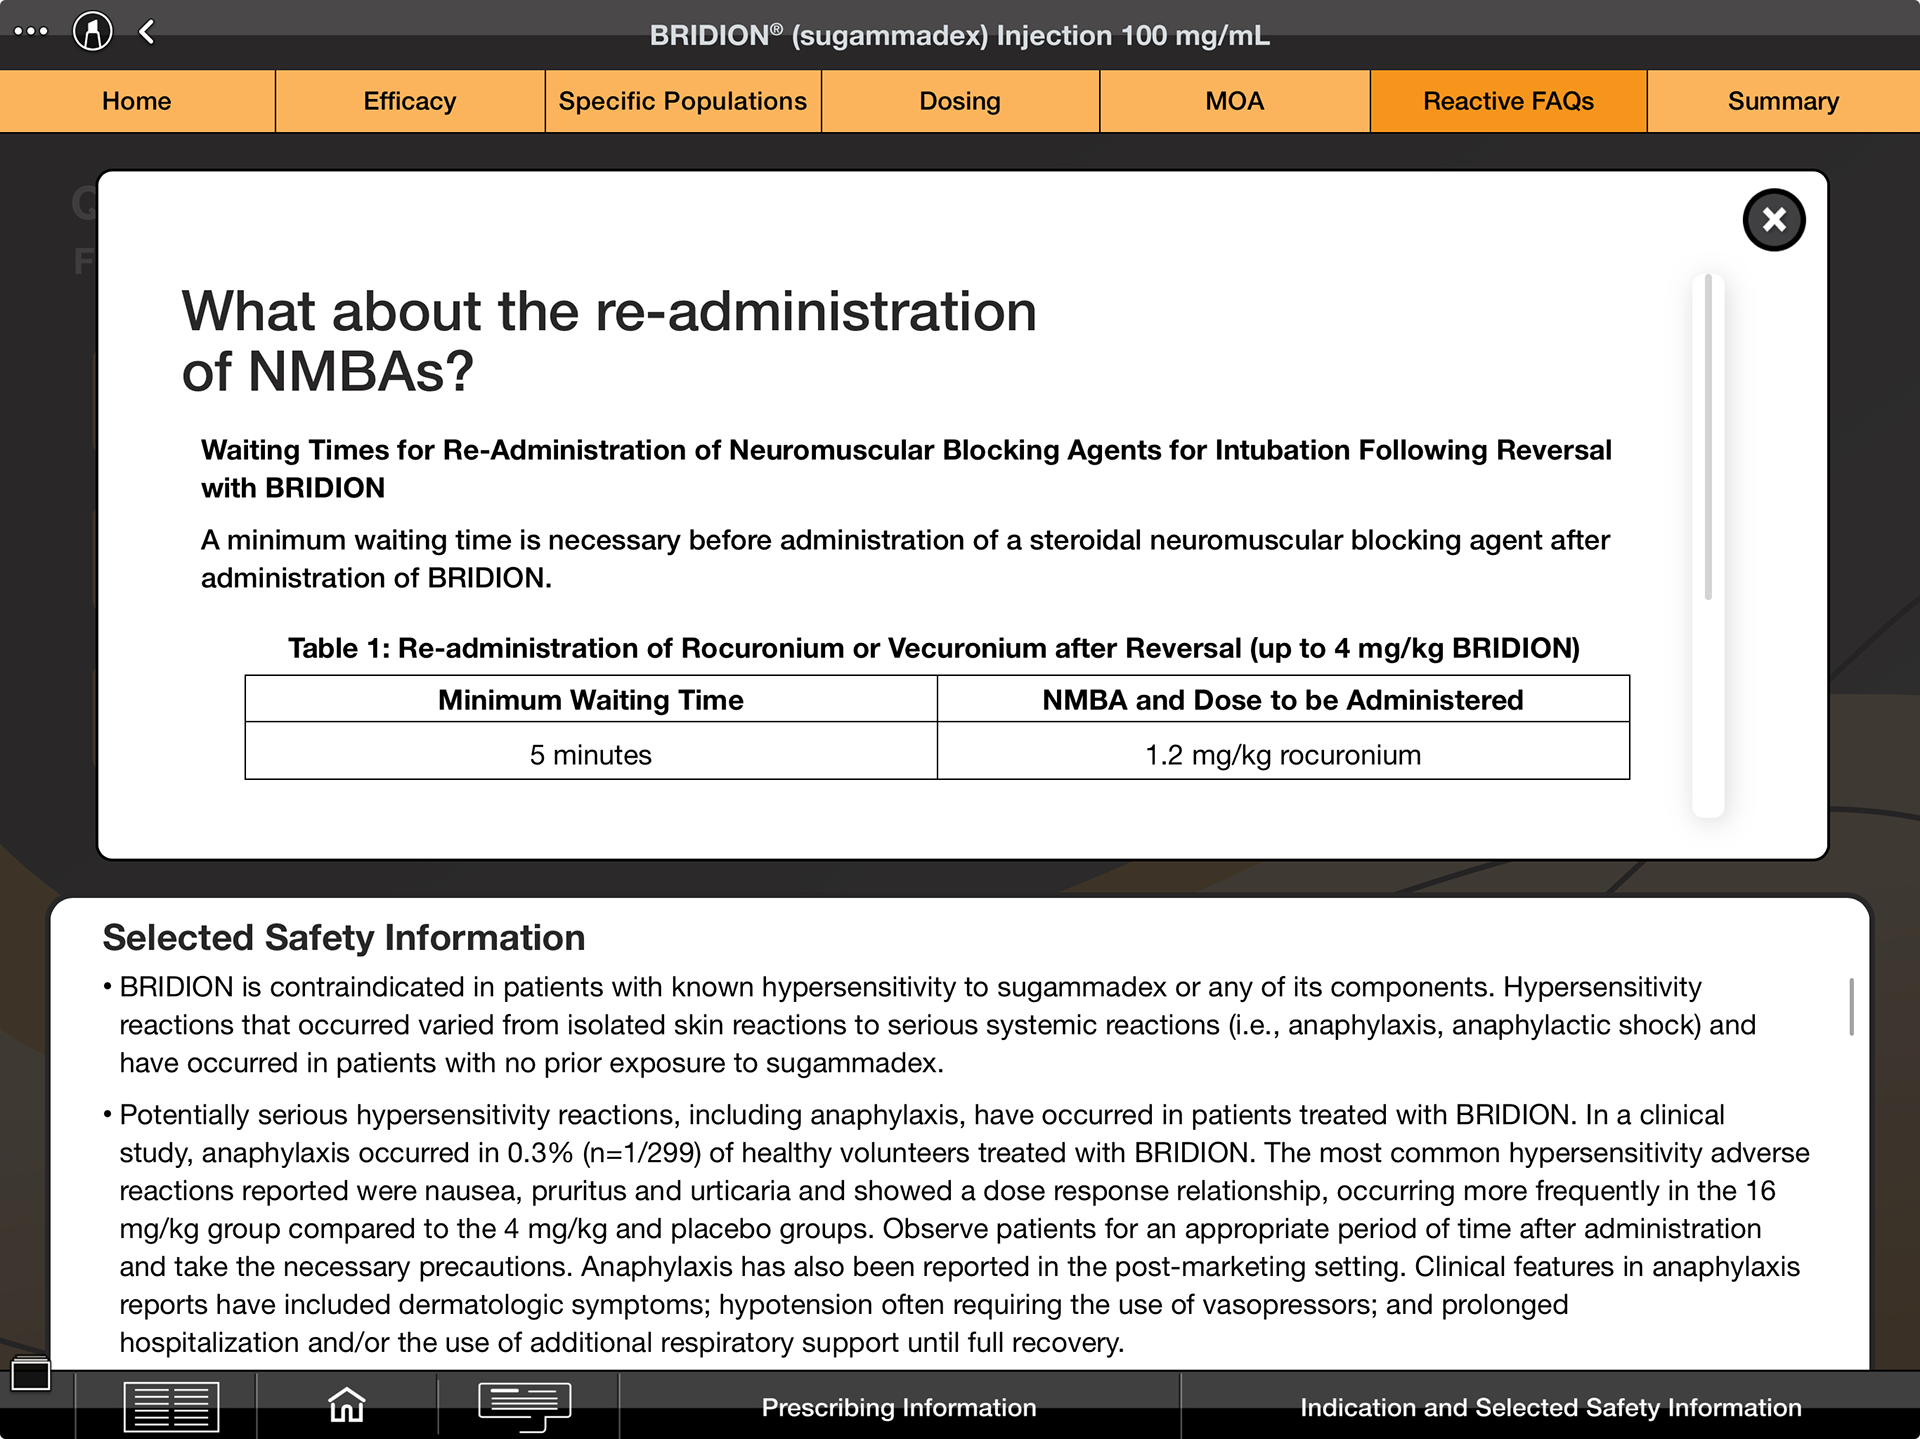
Task: Click the 'Minimum Waiting Time' column header
Action: point(591,700)
